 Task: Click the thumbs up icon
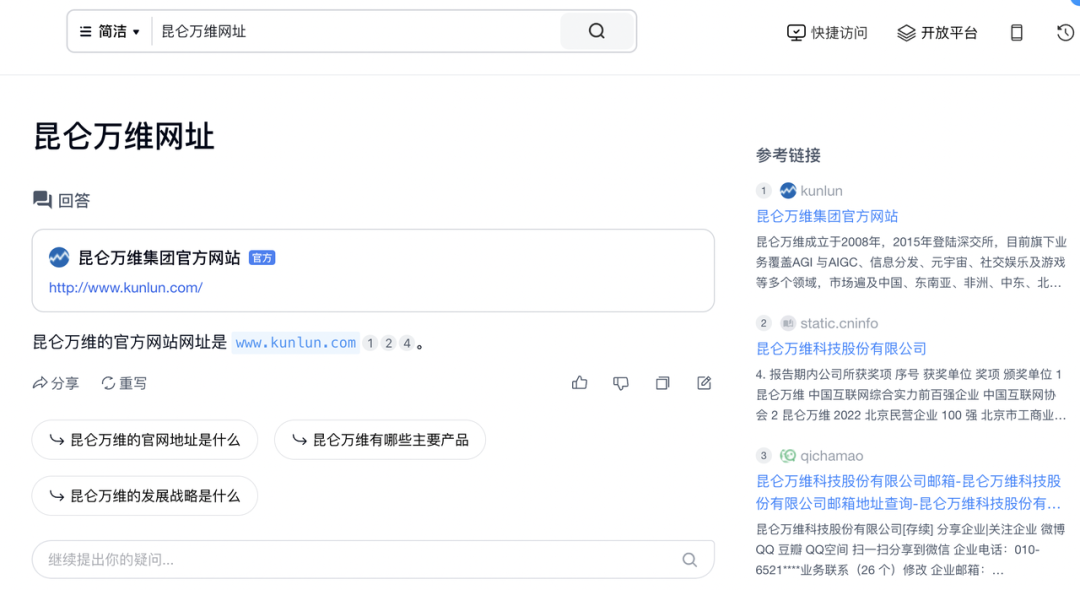579,383
